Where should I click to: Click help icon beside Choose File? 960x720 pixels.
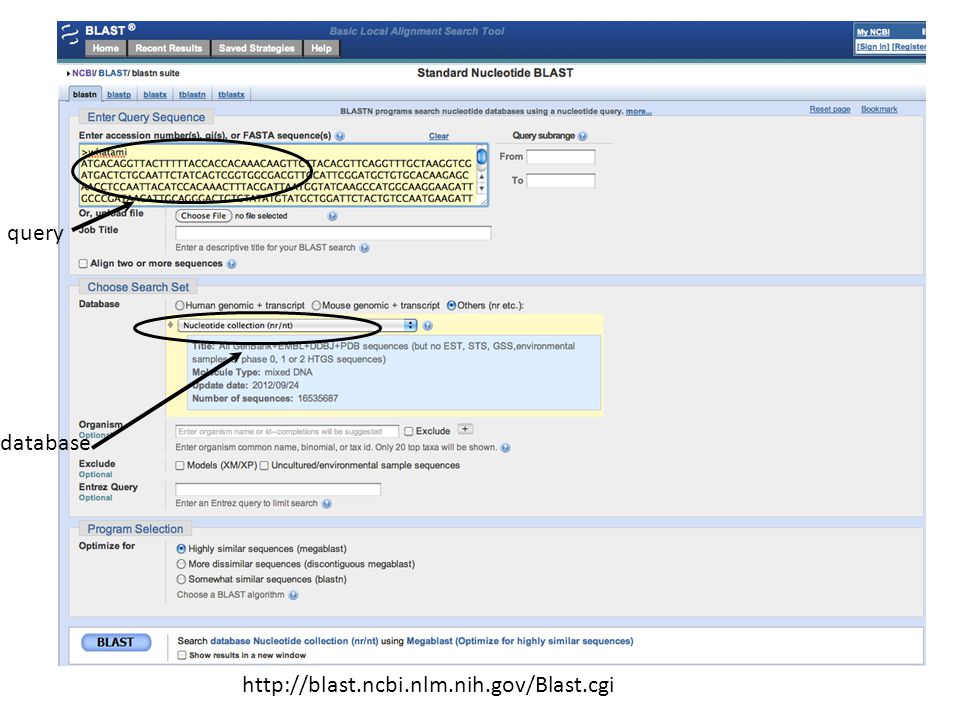332,216
